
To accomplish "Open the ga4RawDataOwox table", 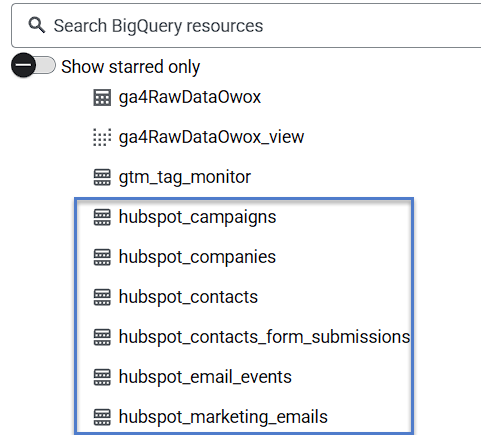I will point(190,97).
